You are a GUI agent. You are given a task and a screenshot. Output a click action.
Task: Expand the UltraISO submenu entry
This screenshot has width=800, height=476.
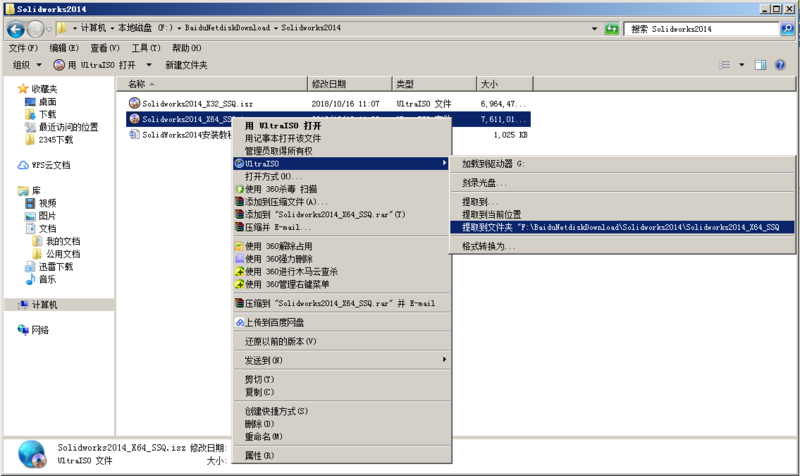342,163
